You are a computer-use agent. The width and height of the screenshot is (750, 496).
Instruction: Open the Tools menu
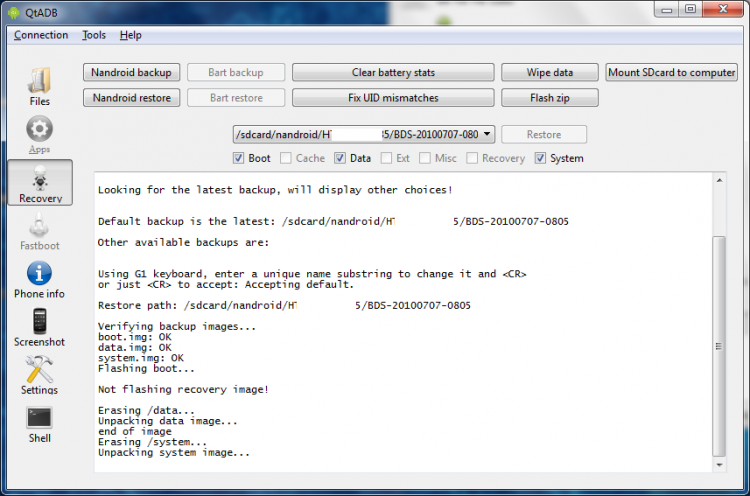[94, 35]
